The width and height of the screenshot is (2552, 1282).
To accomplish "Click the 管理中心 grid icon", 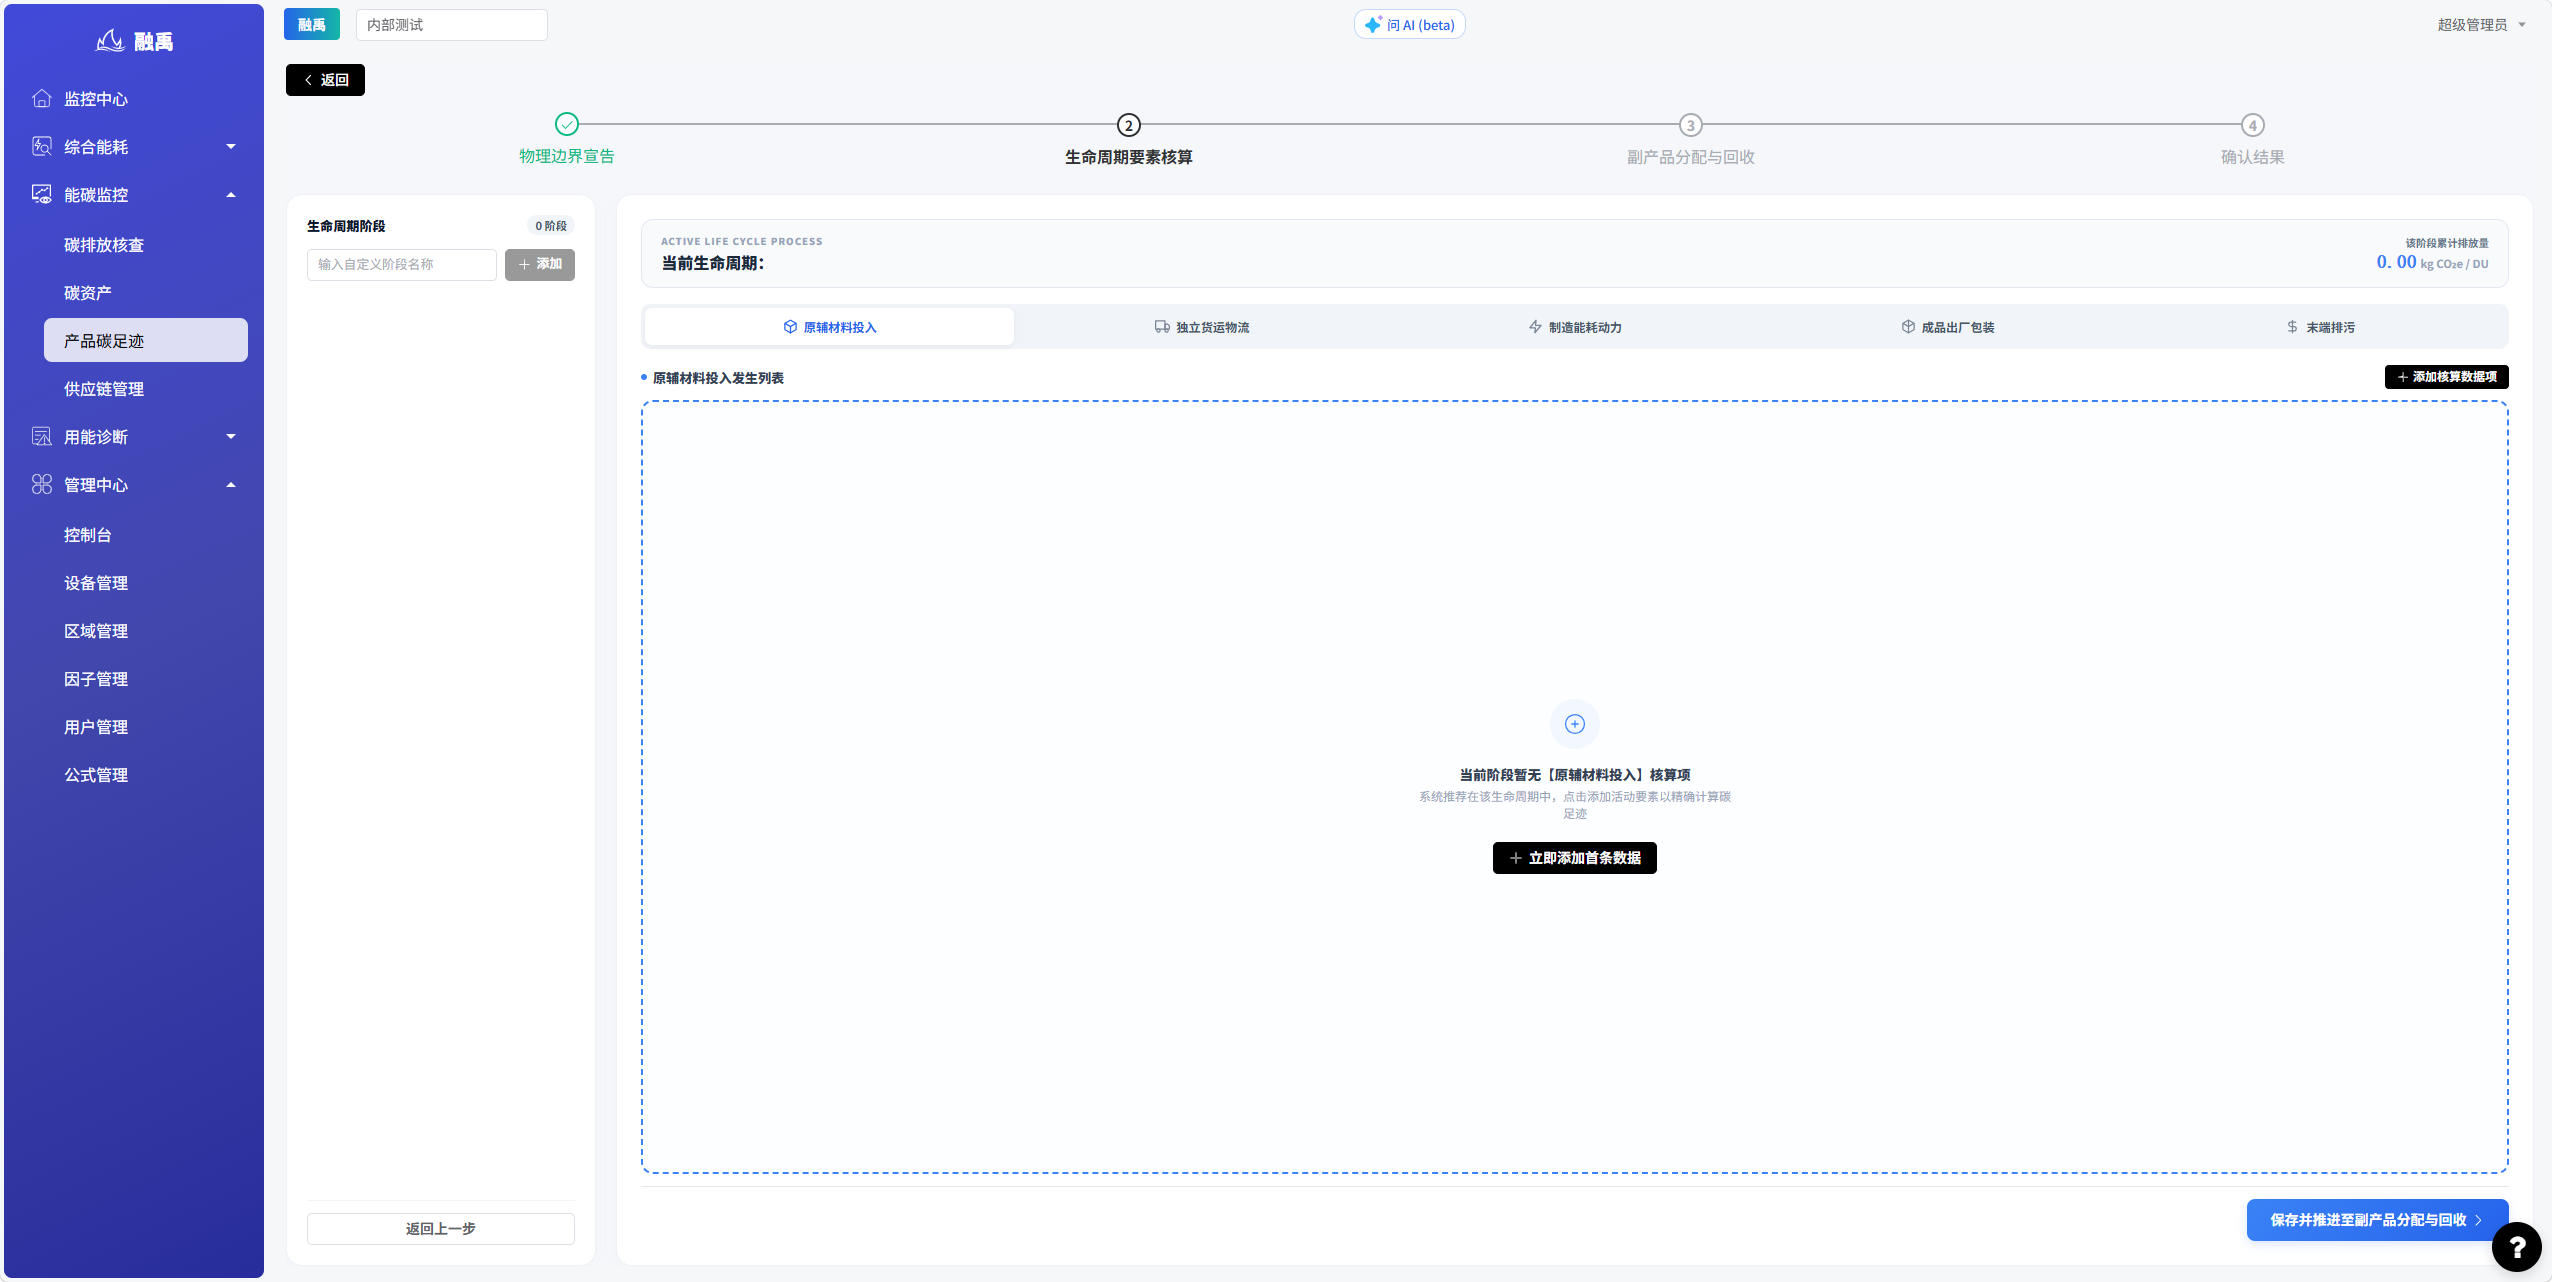I will click(x=42, y=484).
